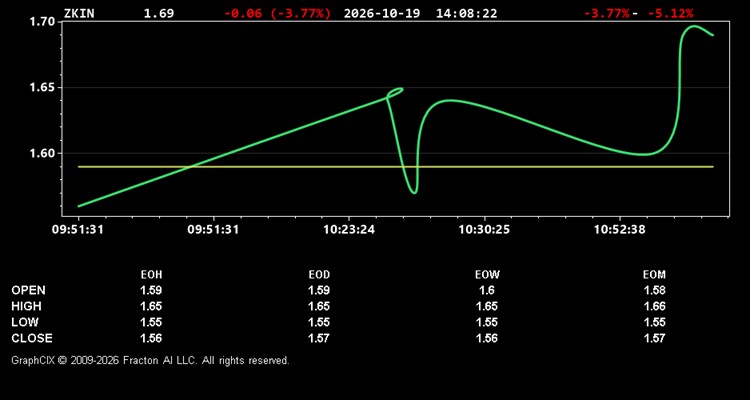
Task: Select the last price 1.69 in header
Action: (159, 13)
